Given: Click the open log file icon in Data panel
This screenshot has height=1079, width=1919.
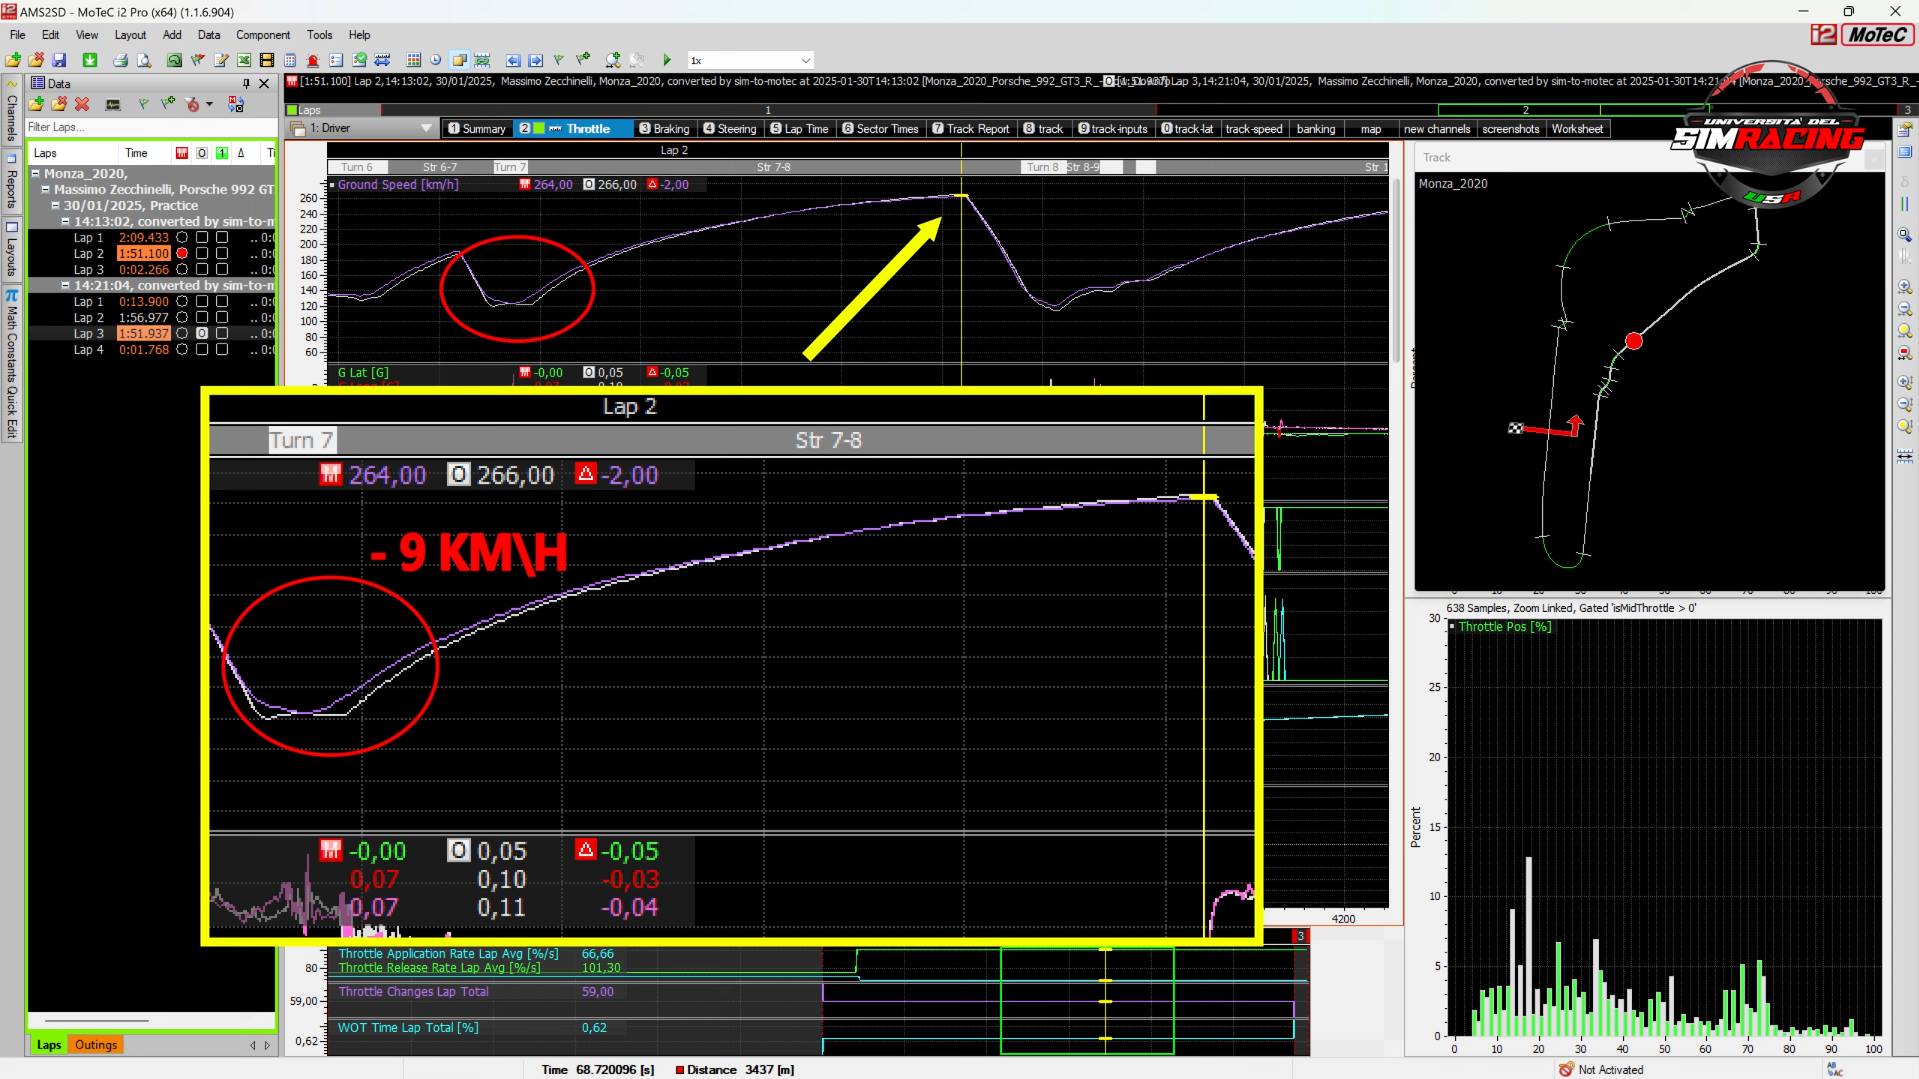Looking at the screenshot, I should point(37,104).
